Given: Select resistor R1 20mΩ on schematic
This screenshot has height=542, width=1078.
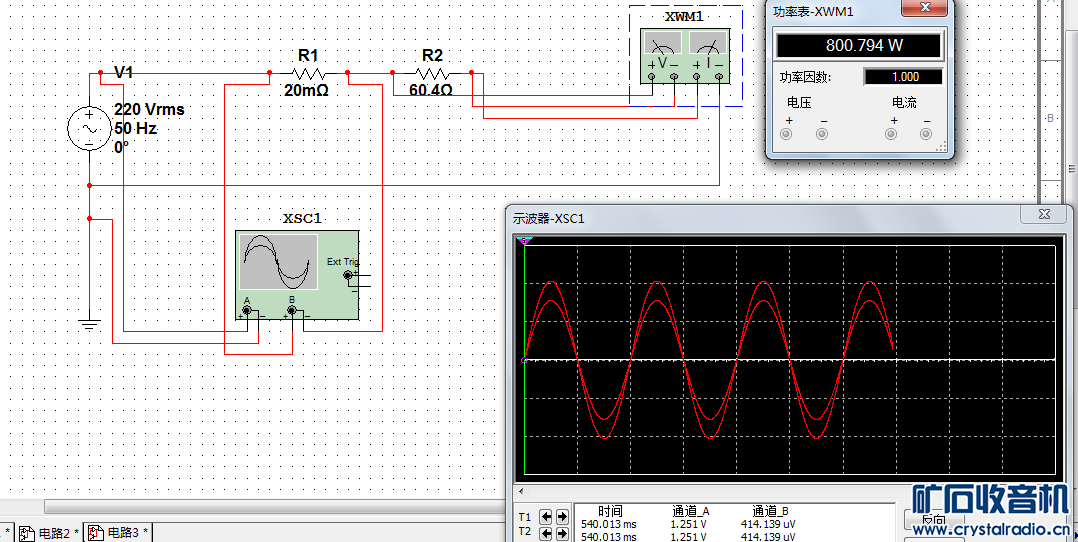Looking at the screenshot, I should pos(308,73).
